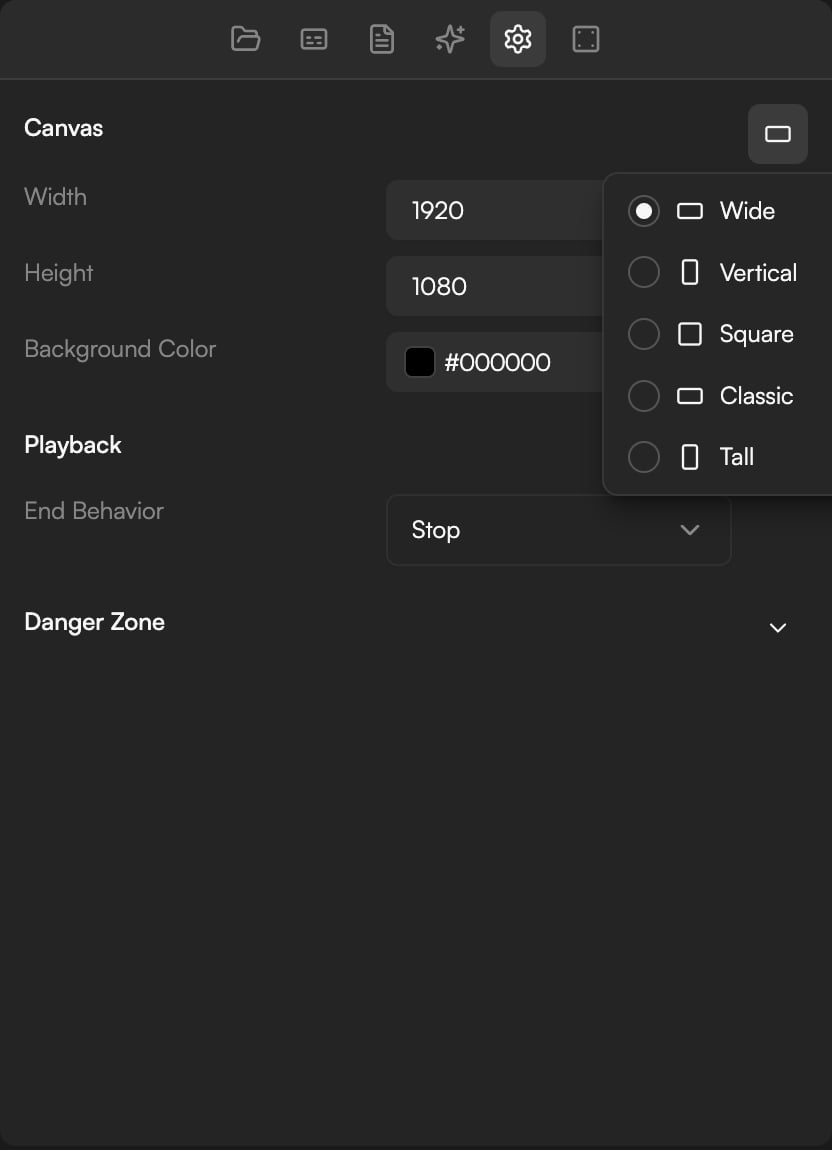This screenshot has width=832, height=1150.
Task: Click the Vertical portrait rectangle icon
Action: (690, 273)
